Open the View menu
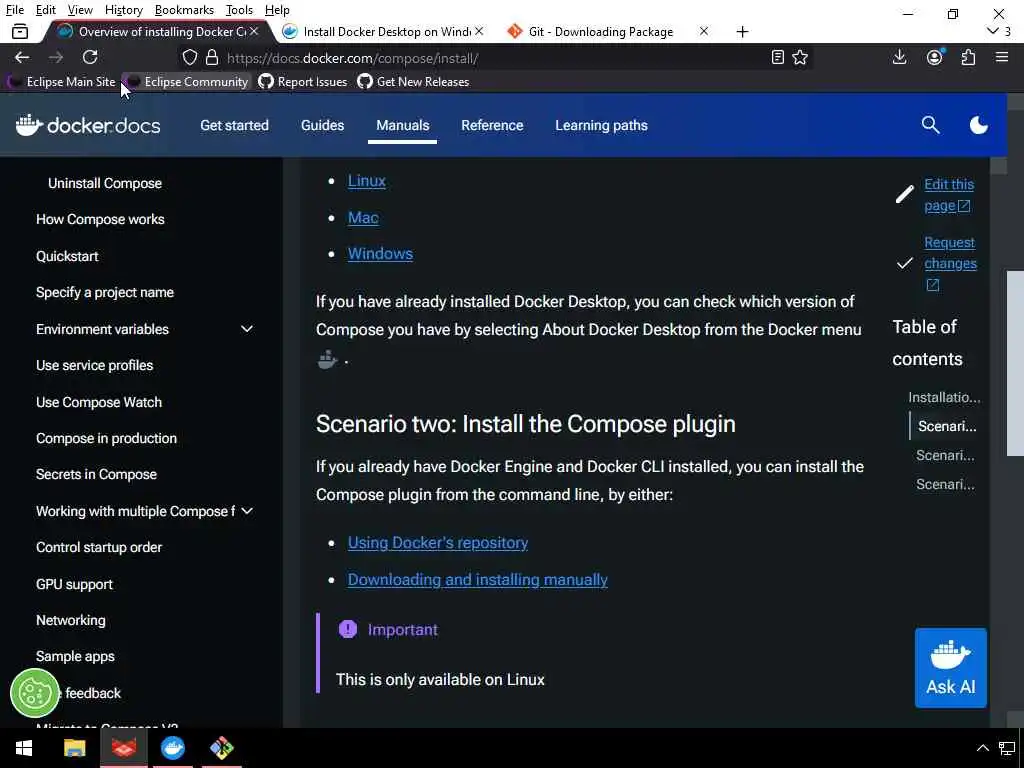Viewport: 1024px width, 768px height. [80, 10]
